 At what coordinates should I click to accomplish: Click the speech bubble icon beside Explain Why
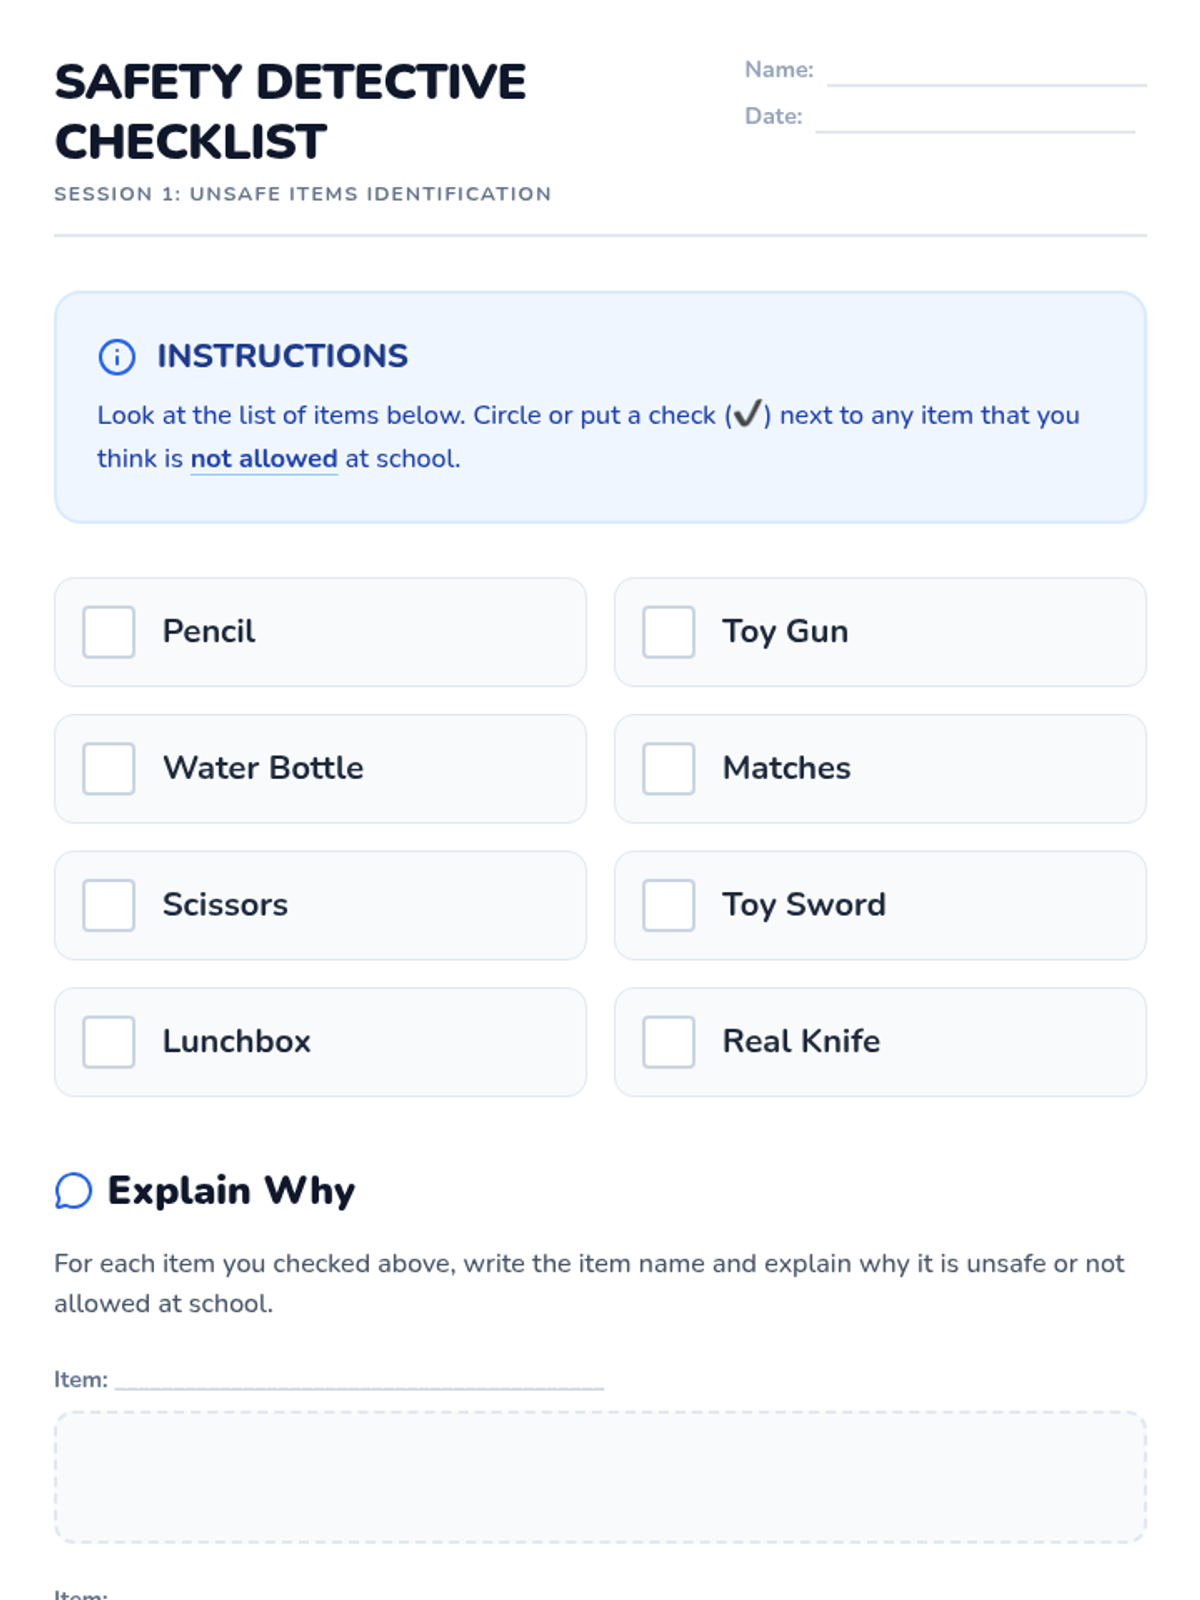[x=73, y=1191]
